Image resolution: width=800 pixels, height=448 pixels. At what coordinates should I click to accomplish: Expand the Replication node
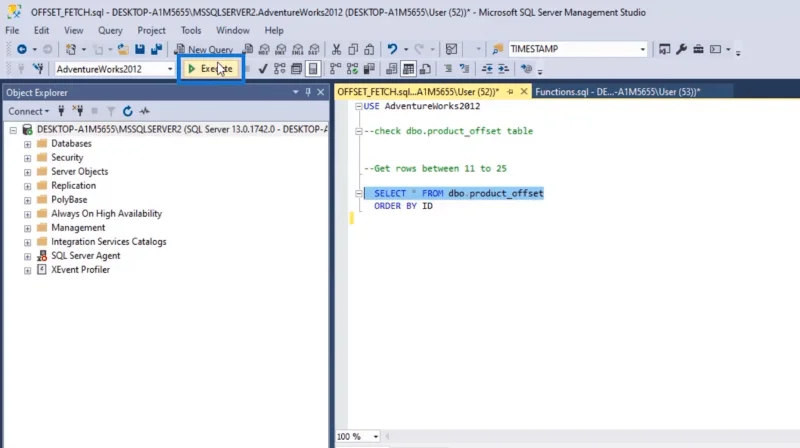tap(28, 186)
